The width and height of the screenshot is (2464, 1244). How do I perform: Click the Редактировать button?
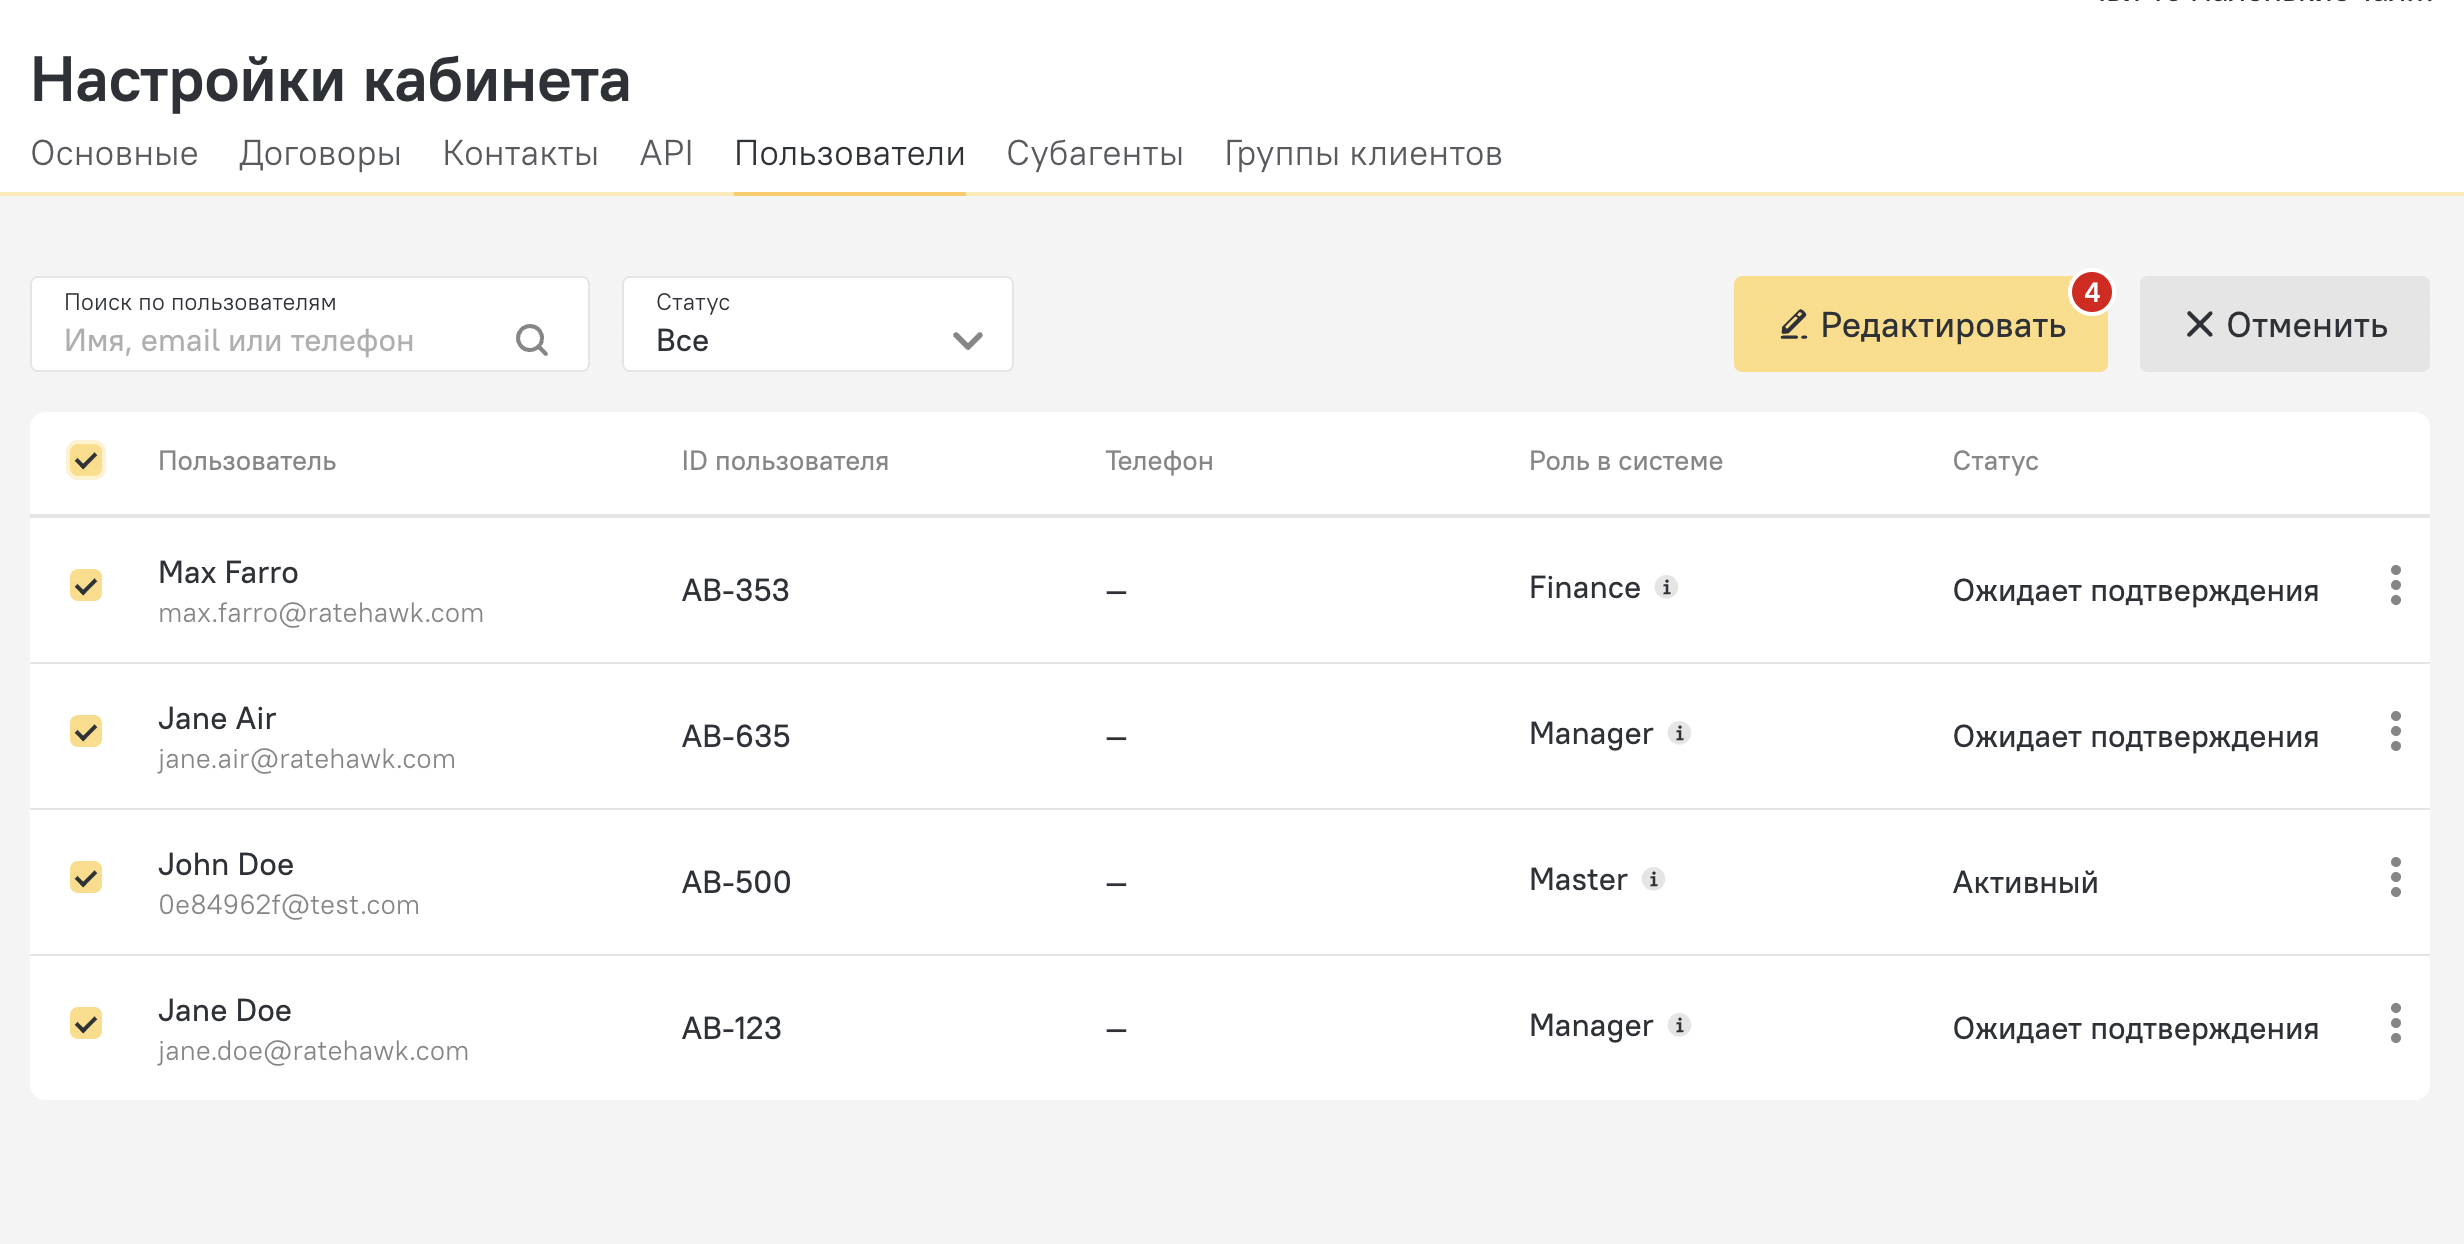click(1920, 325)
